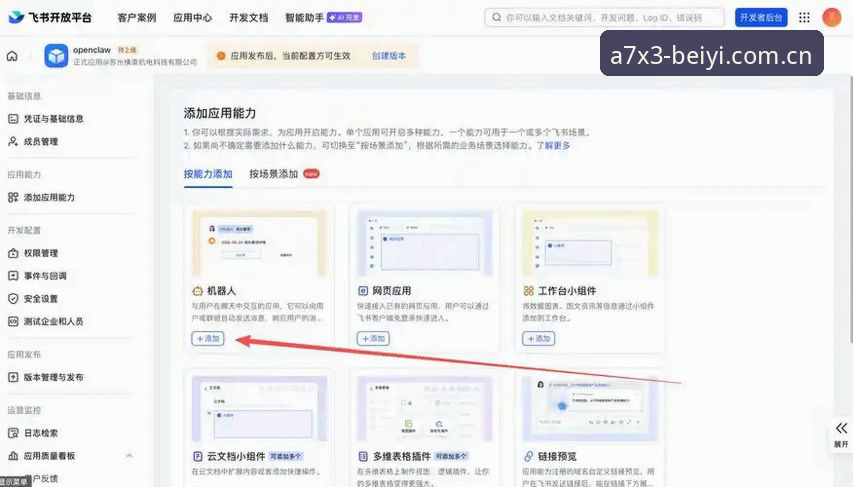Screen dimensions: 853x487
Task: Click the Feishu Open Platform logo
Action: (50, 17)
